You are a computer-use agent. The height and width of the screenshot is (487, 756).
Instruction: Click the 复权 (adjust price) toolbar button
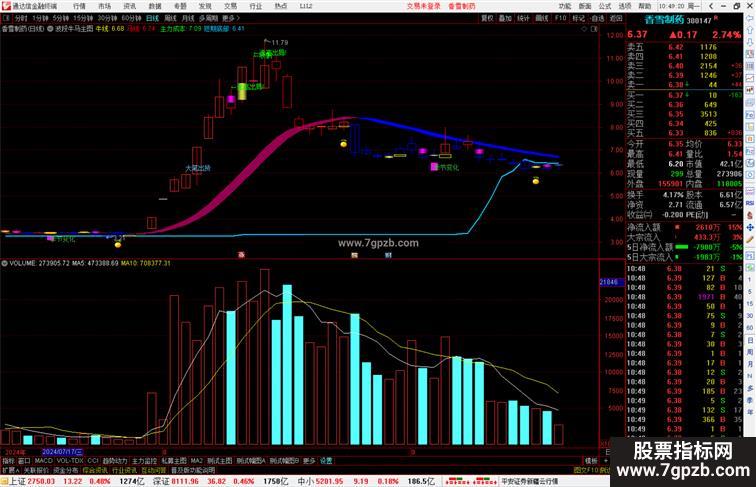487,18
